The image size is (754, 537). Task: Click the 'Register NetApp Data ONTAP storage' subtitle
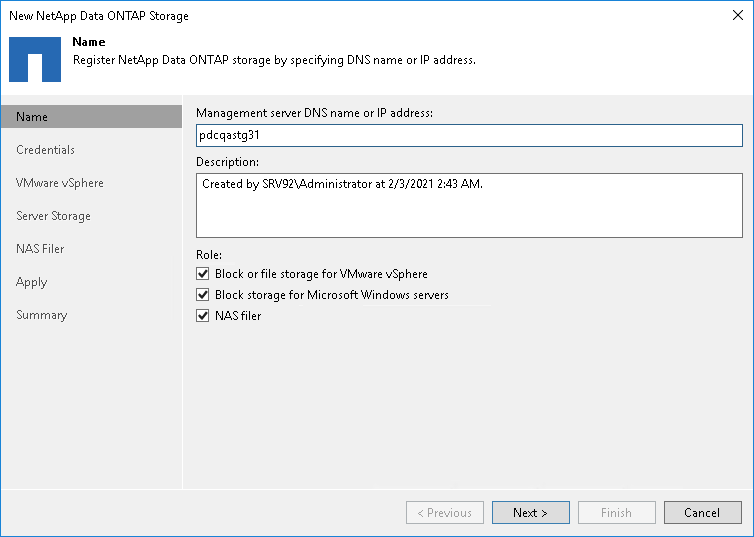(274, 60)
